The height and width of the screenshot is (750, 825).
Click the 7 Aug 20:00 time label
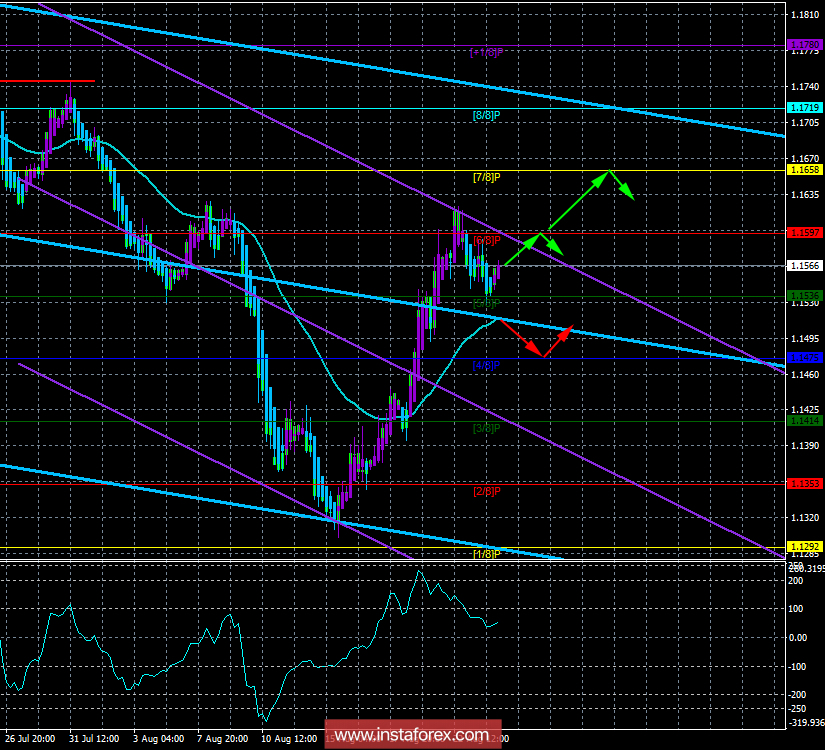223,738
